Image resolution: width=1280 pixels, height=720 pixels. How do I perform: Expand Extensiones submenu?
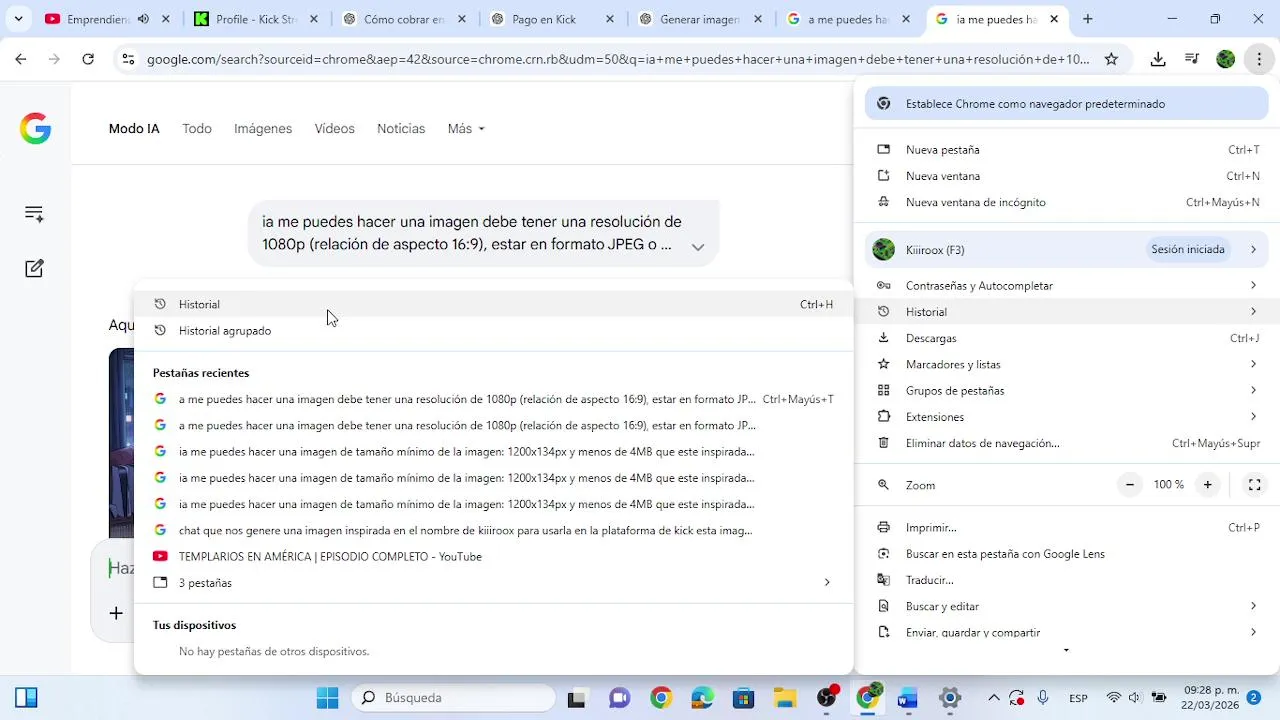click(1067, 416)
